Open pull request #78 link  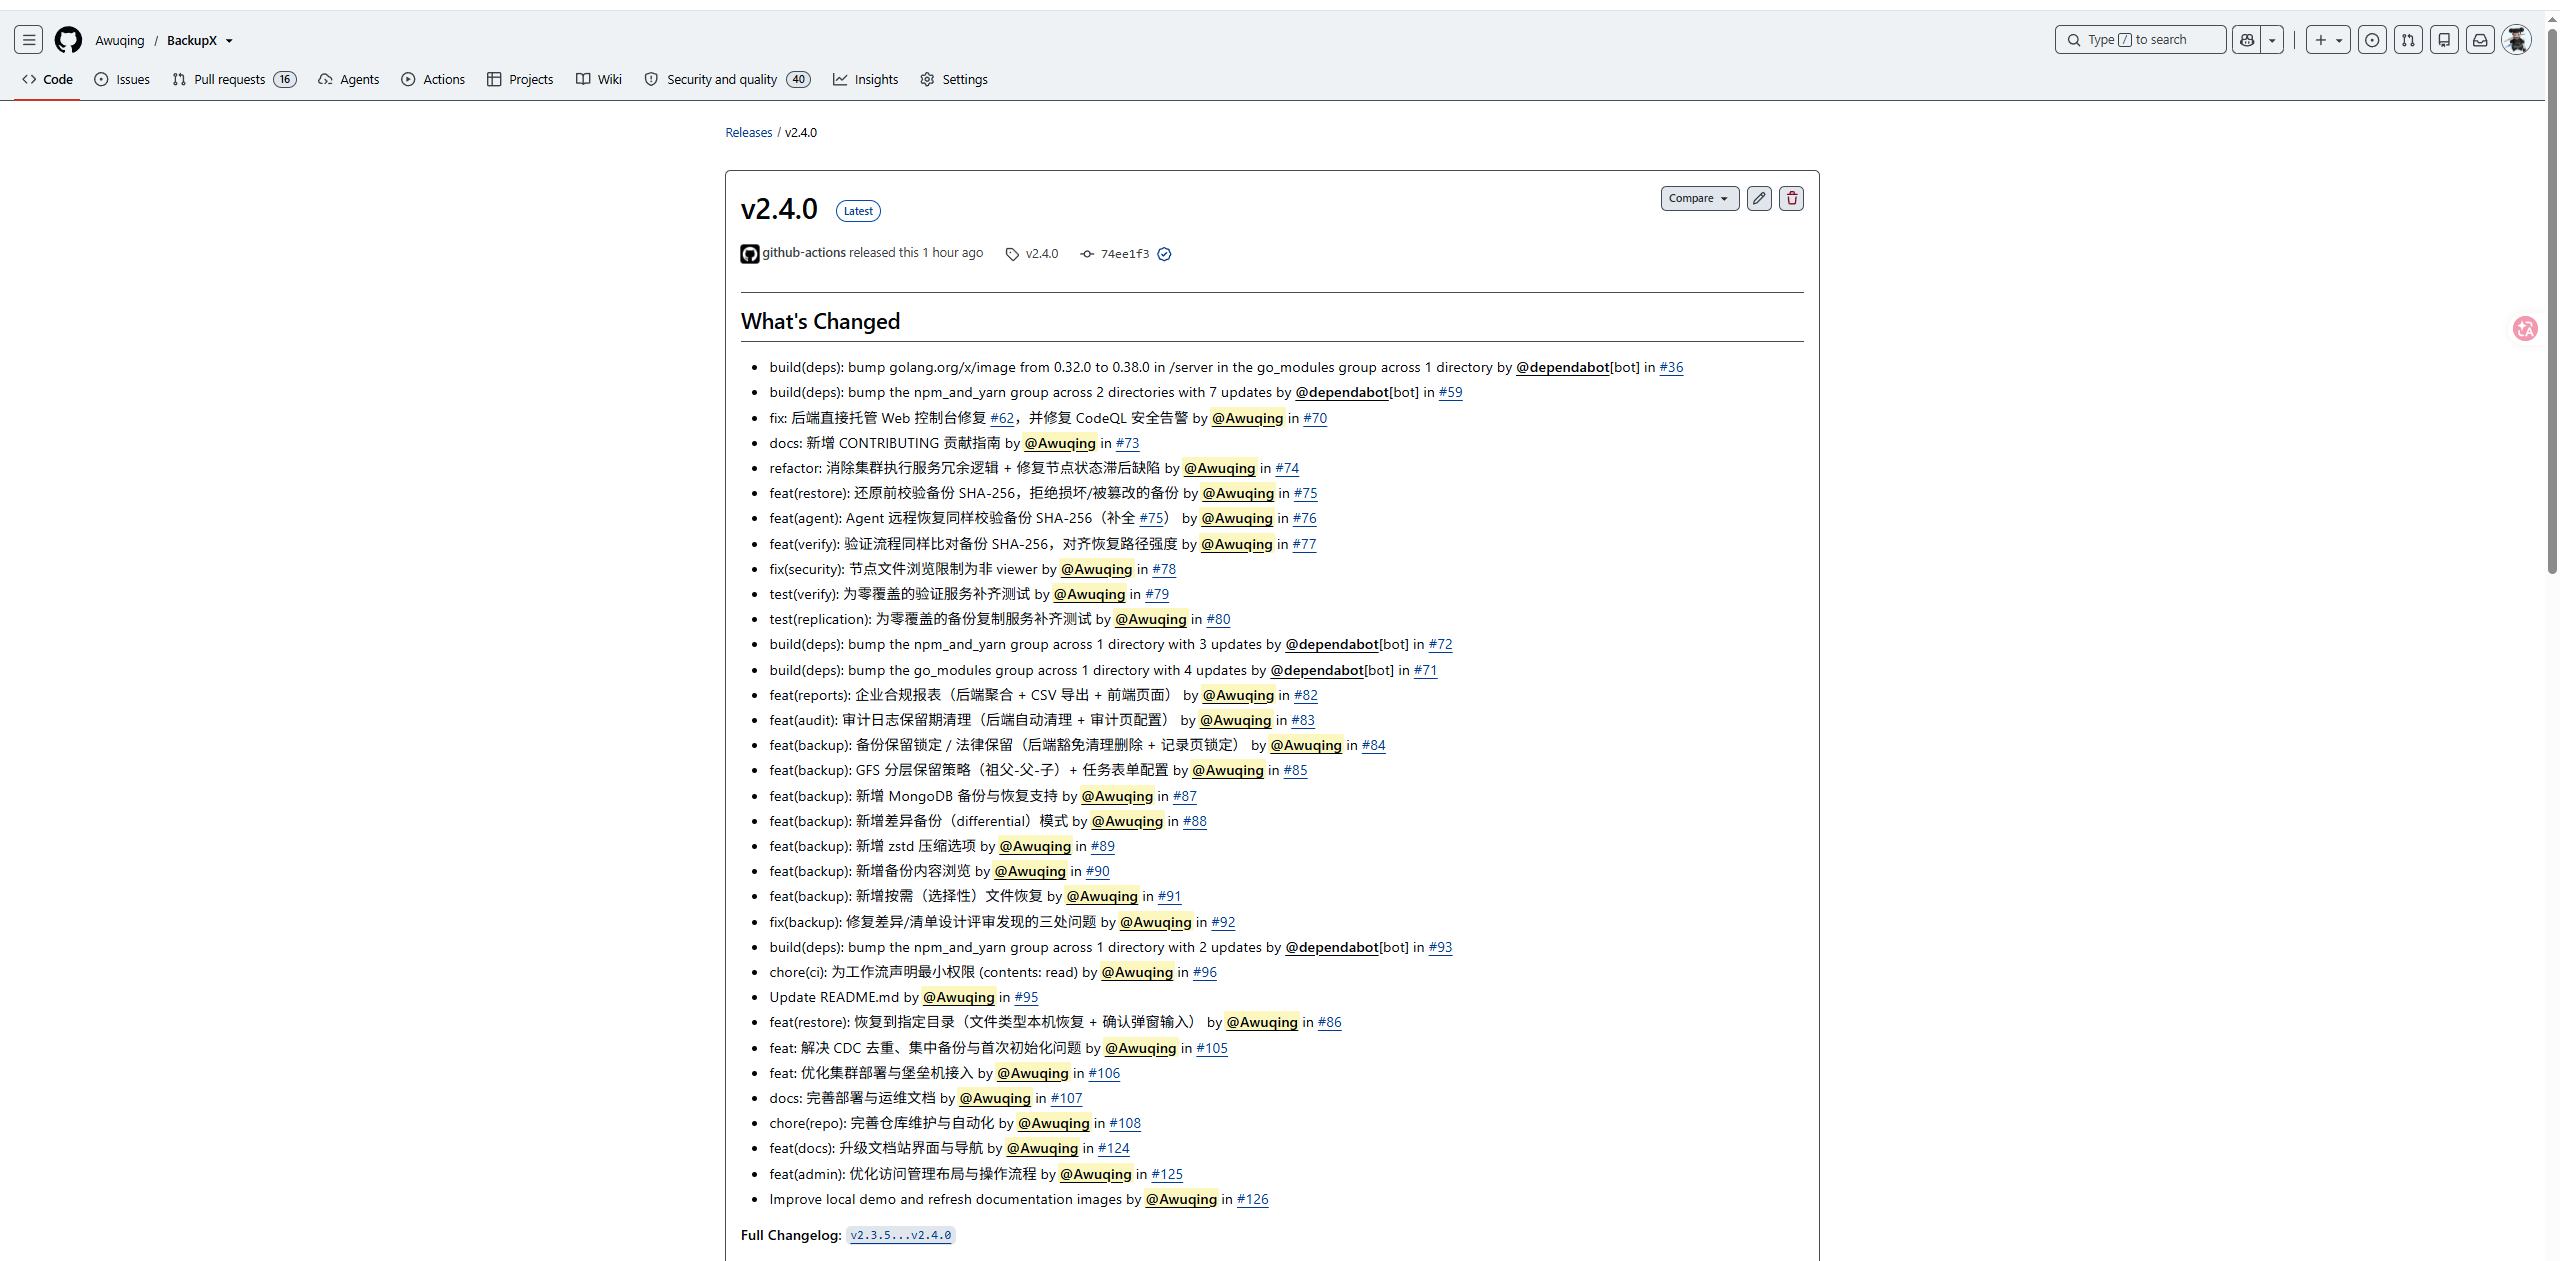(1164, 569)
